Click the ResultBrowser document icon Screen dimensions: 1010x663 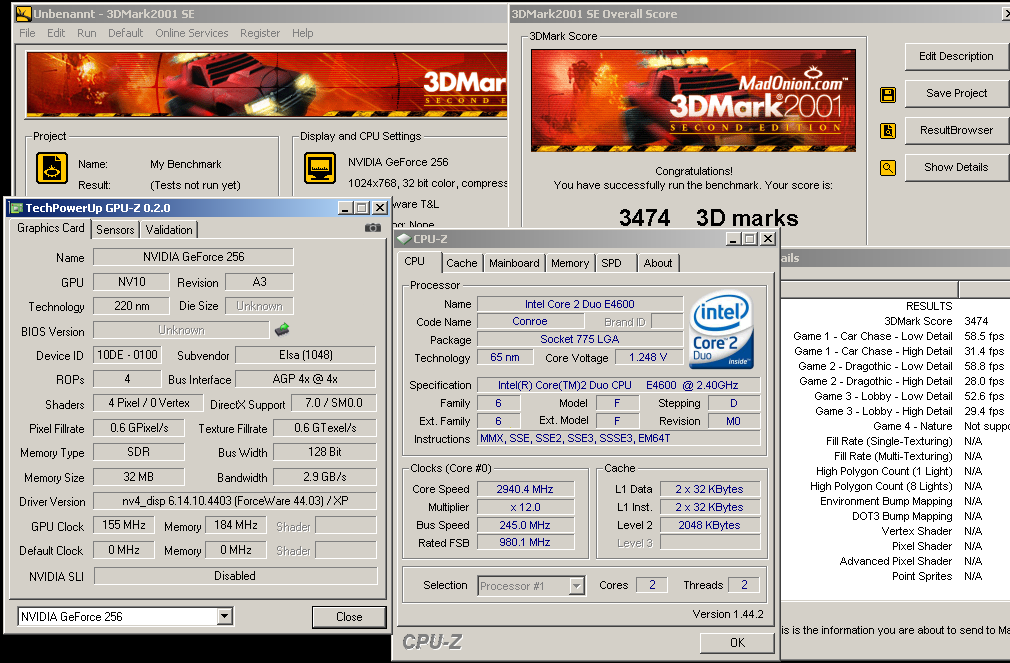[x=888, y=131]
